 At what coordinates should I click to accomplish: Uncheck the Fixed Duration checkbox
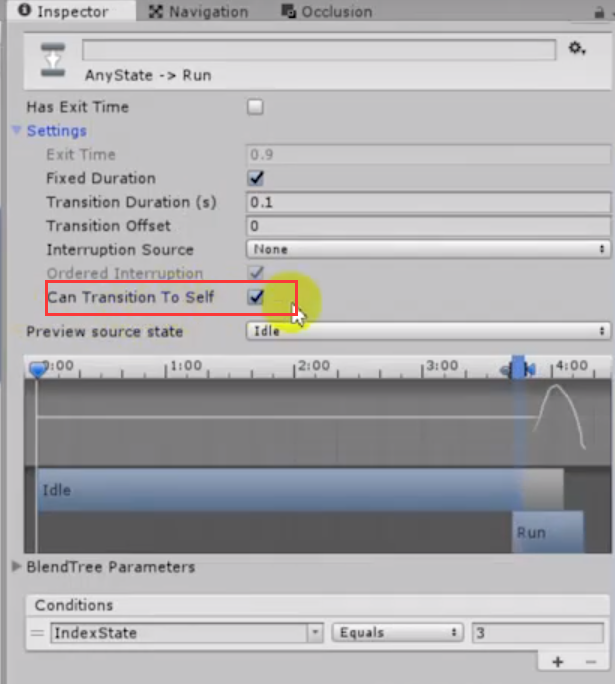coord(255,178)
